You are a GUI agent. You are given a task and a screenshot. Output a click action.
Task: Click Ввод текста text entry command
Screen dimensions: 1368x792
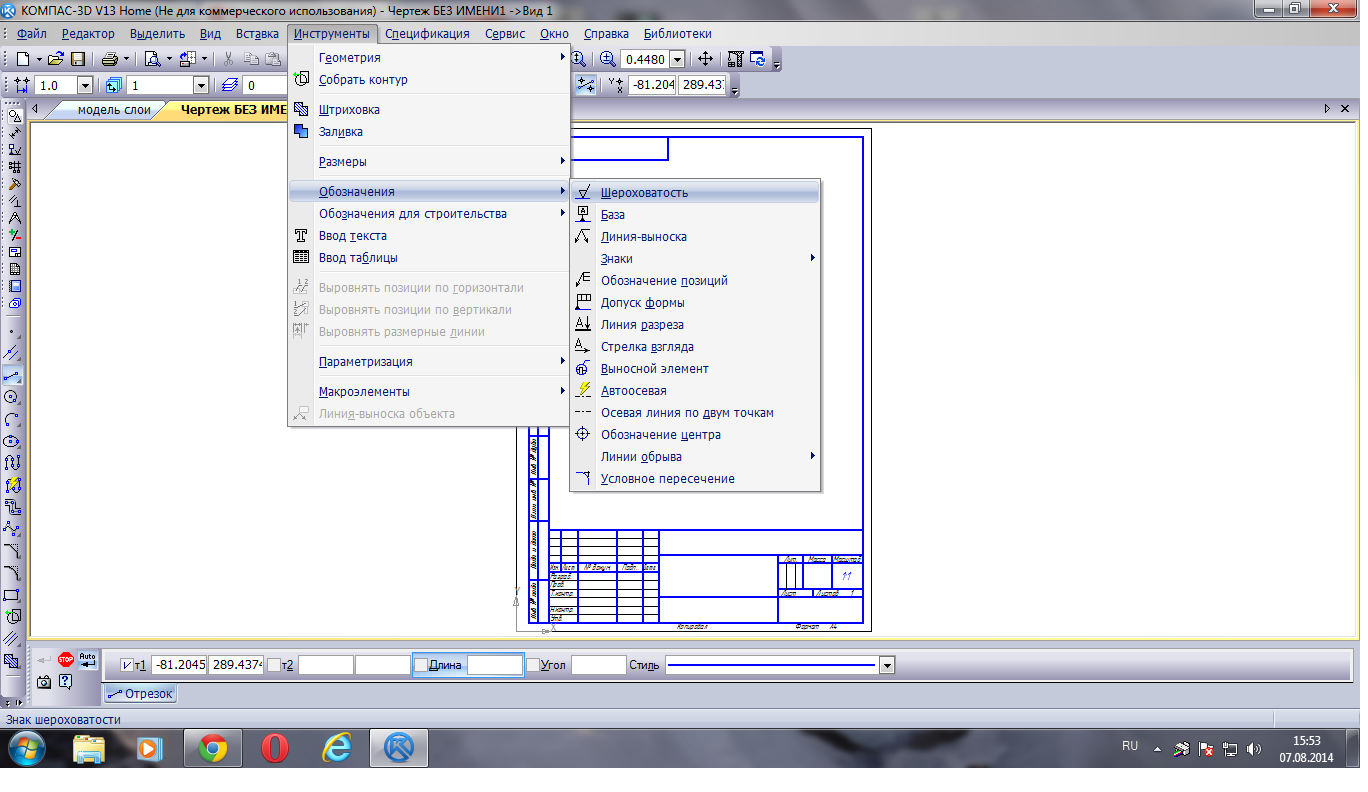click(x=429, y=236)
